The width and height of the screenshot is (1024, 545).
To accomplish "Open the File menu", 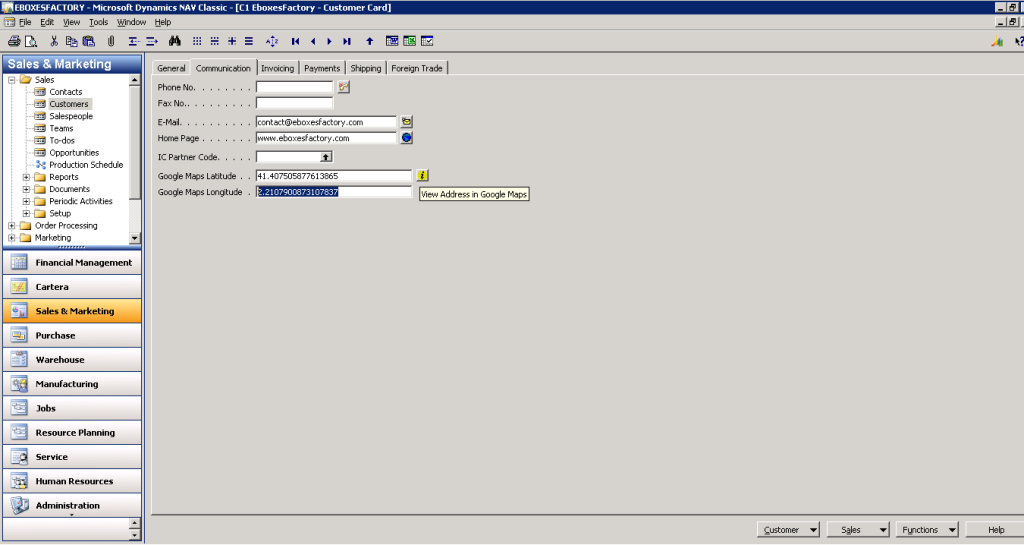I will click(25, 22).
